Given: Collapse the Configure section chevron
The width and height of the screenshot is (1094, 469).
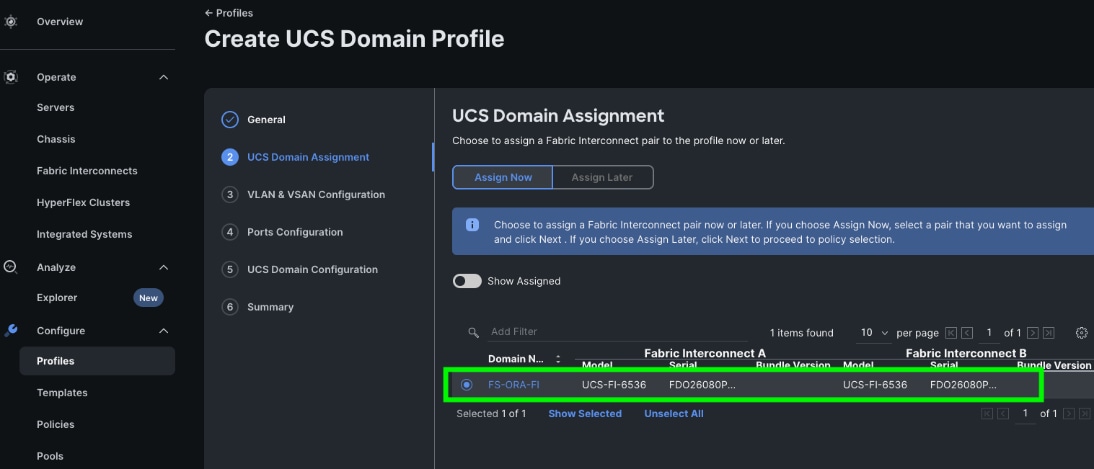Looking at the screenshot, I should tap(164, 331).
